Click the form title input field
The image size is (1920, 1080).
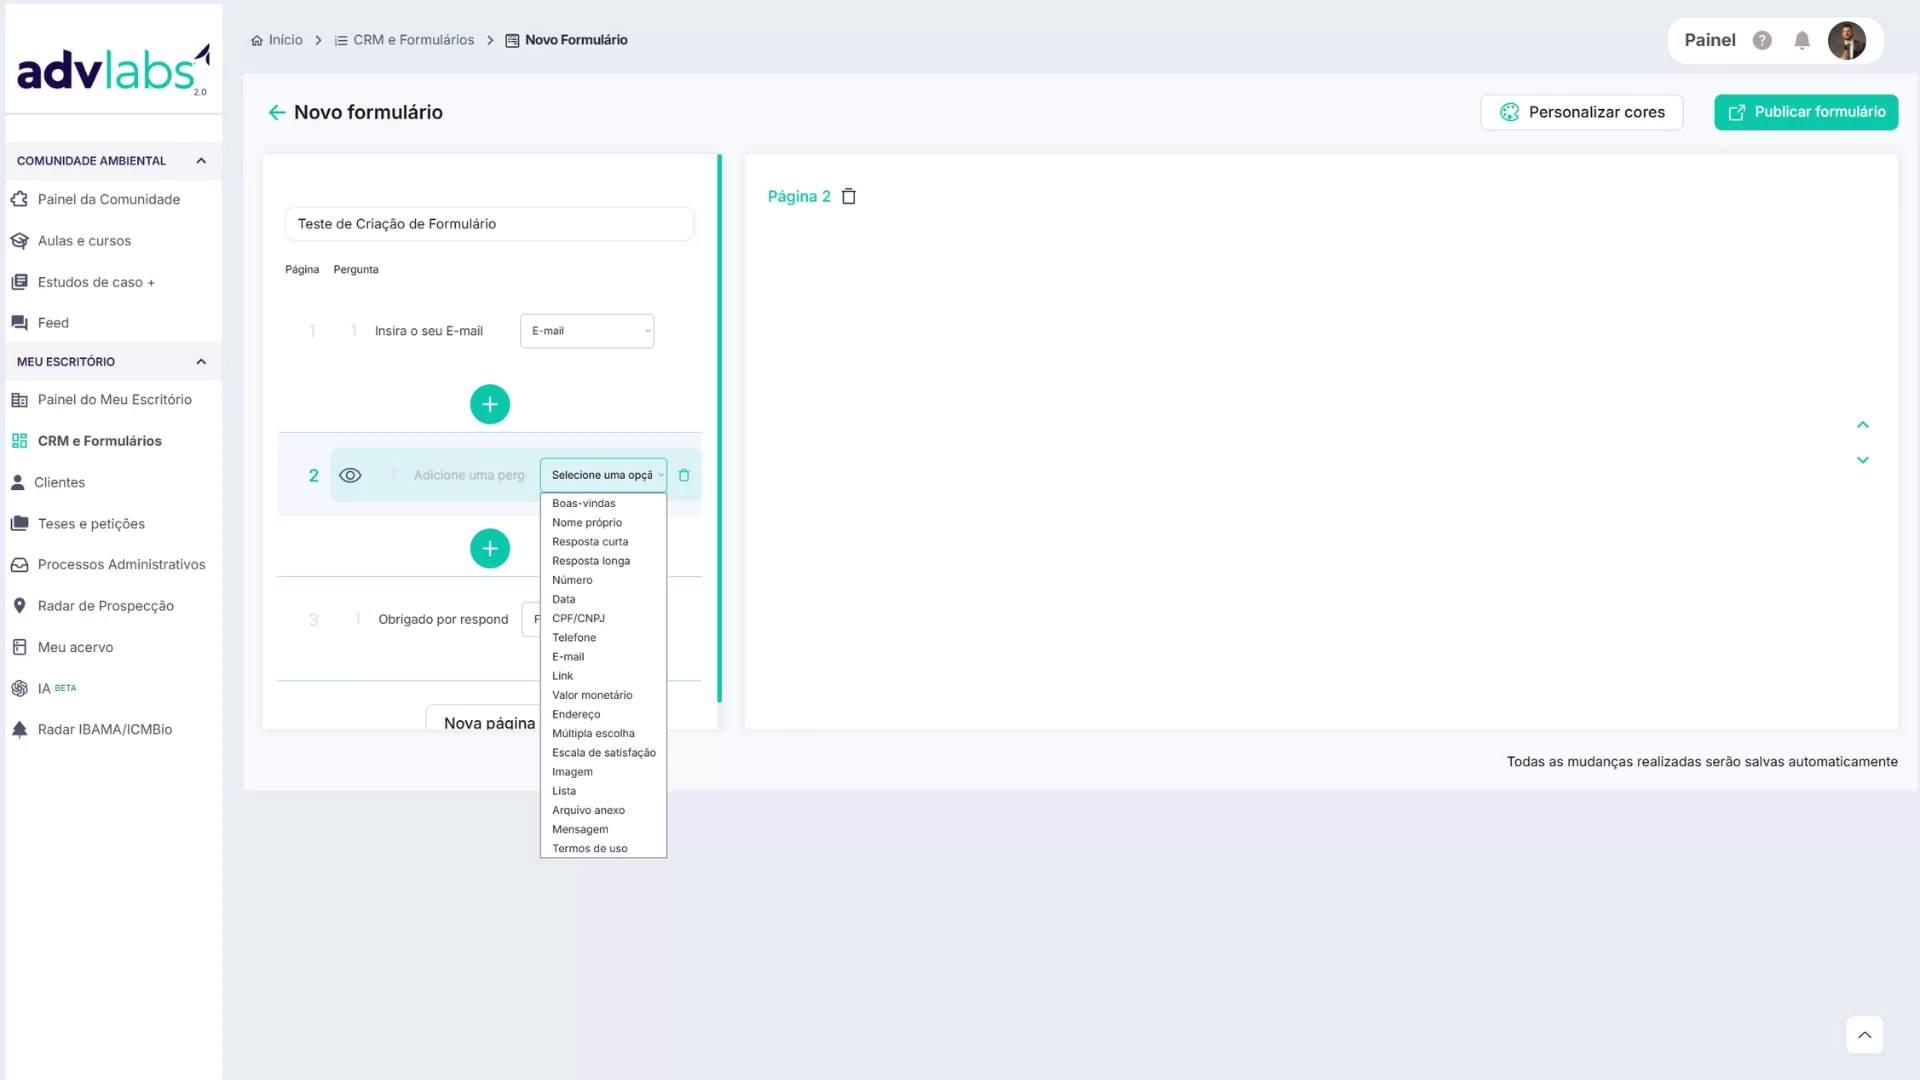pyautogui.click(x=489, y=224)
